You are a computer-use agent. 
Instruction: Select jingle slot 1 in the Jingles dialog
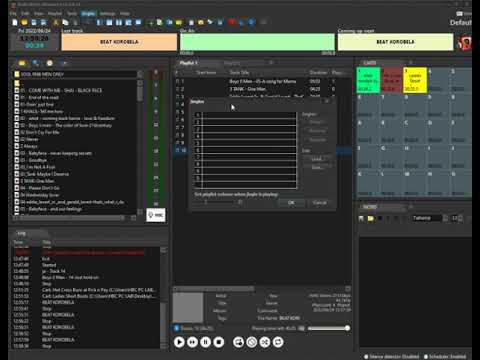point(245,115)
